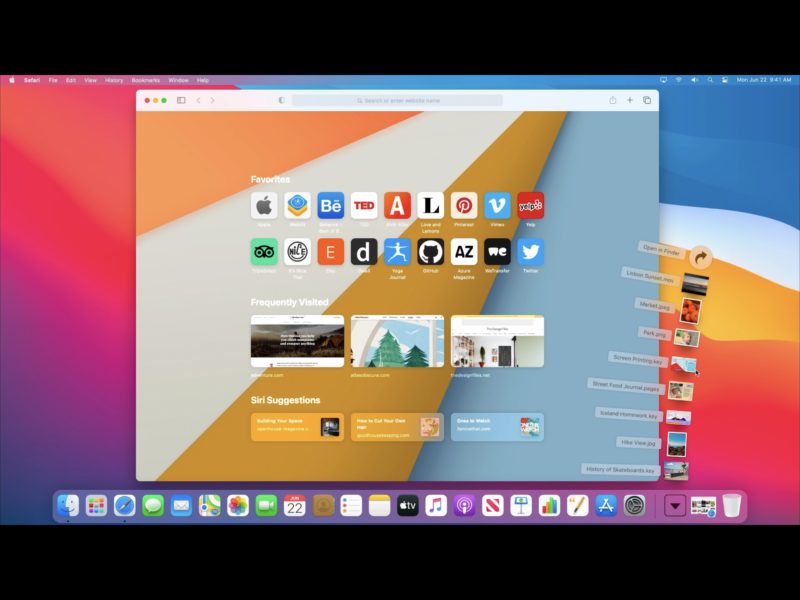Open the View menu
The image size is (800, 600).
point(90,80)
